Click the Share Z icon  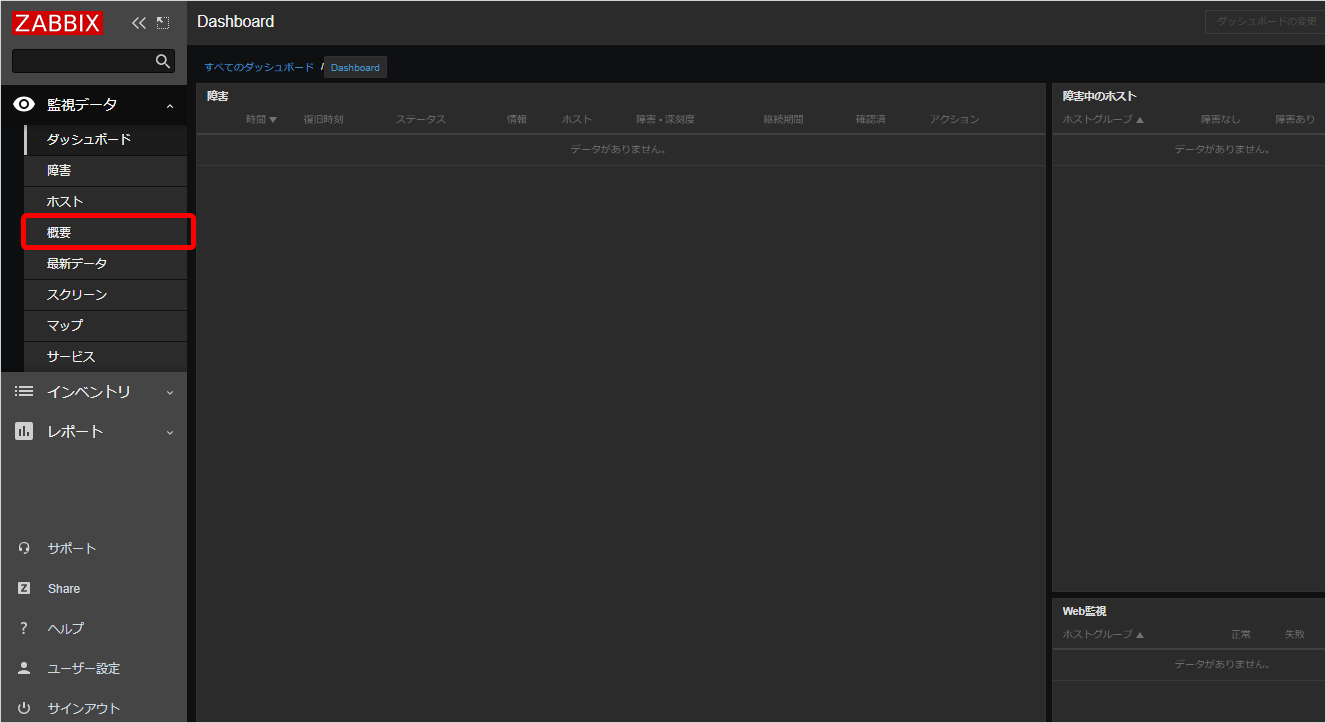point(24,588)
